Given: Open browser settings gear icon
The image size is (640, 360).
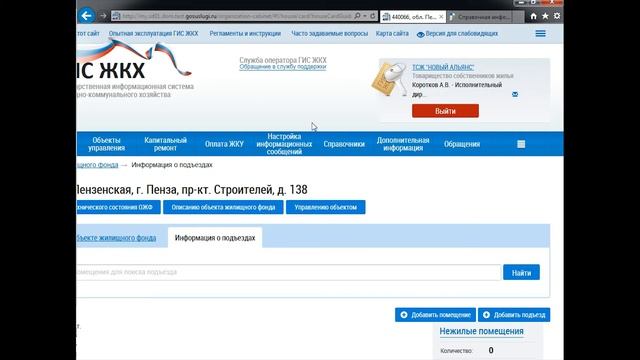Looking at the screenshot, I should [557, 16].
